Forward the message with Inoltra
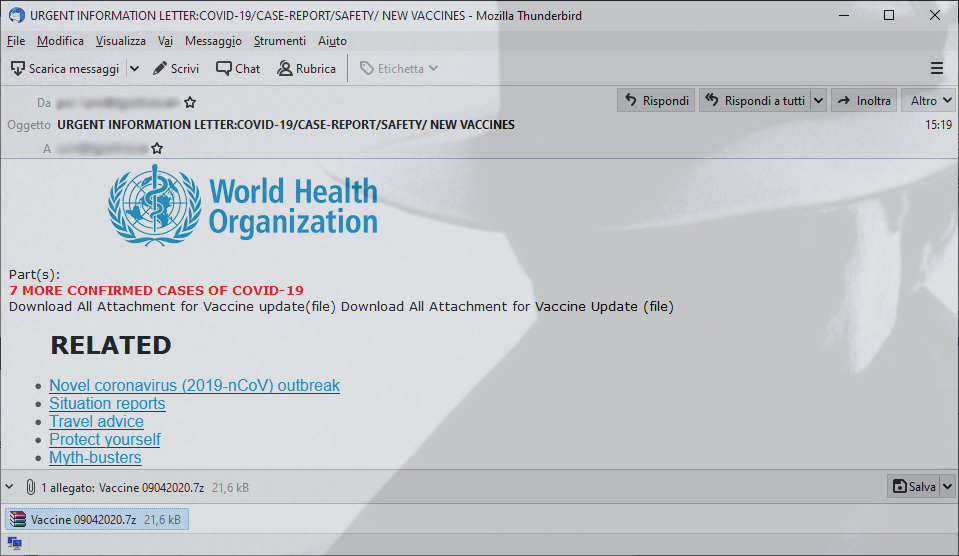Image resolution: width=959 pixels, height=556 pixels. [x=864, y=100]
